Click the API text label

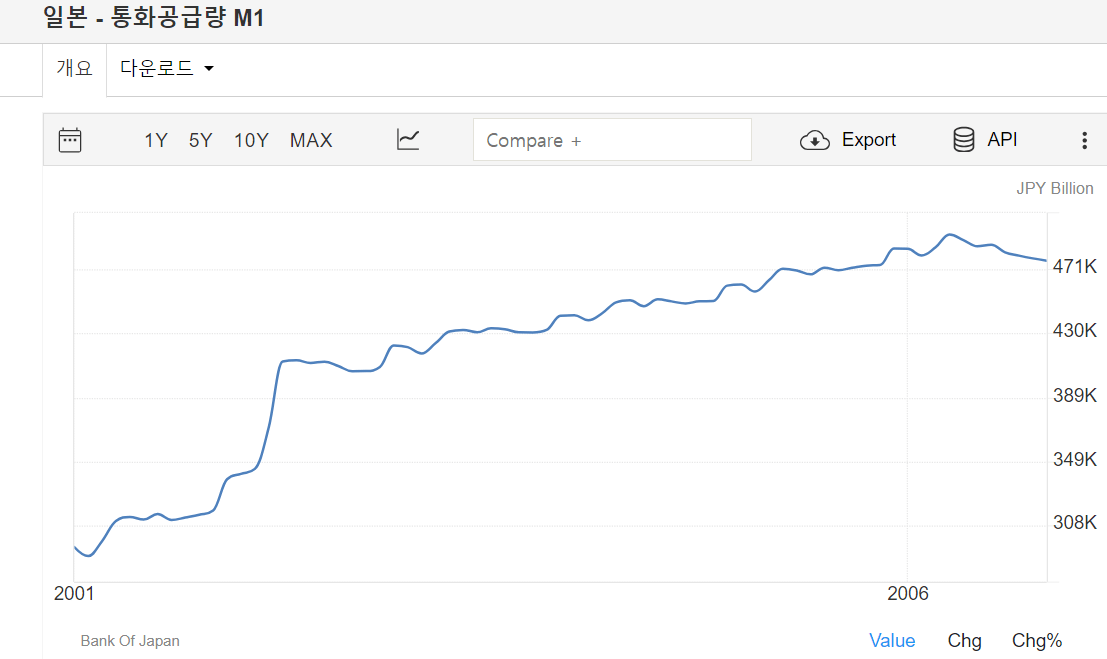(1002, 140)
